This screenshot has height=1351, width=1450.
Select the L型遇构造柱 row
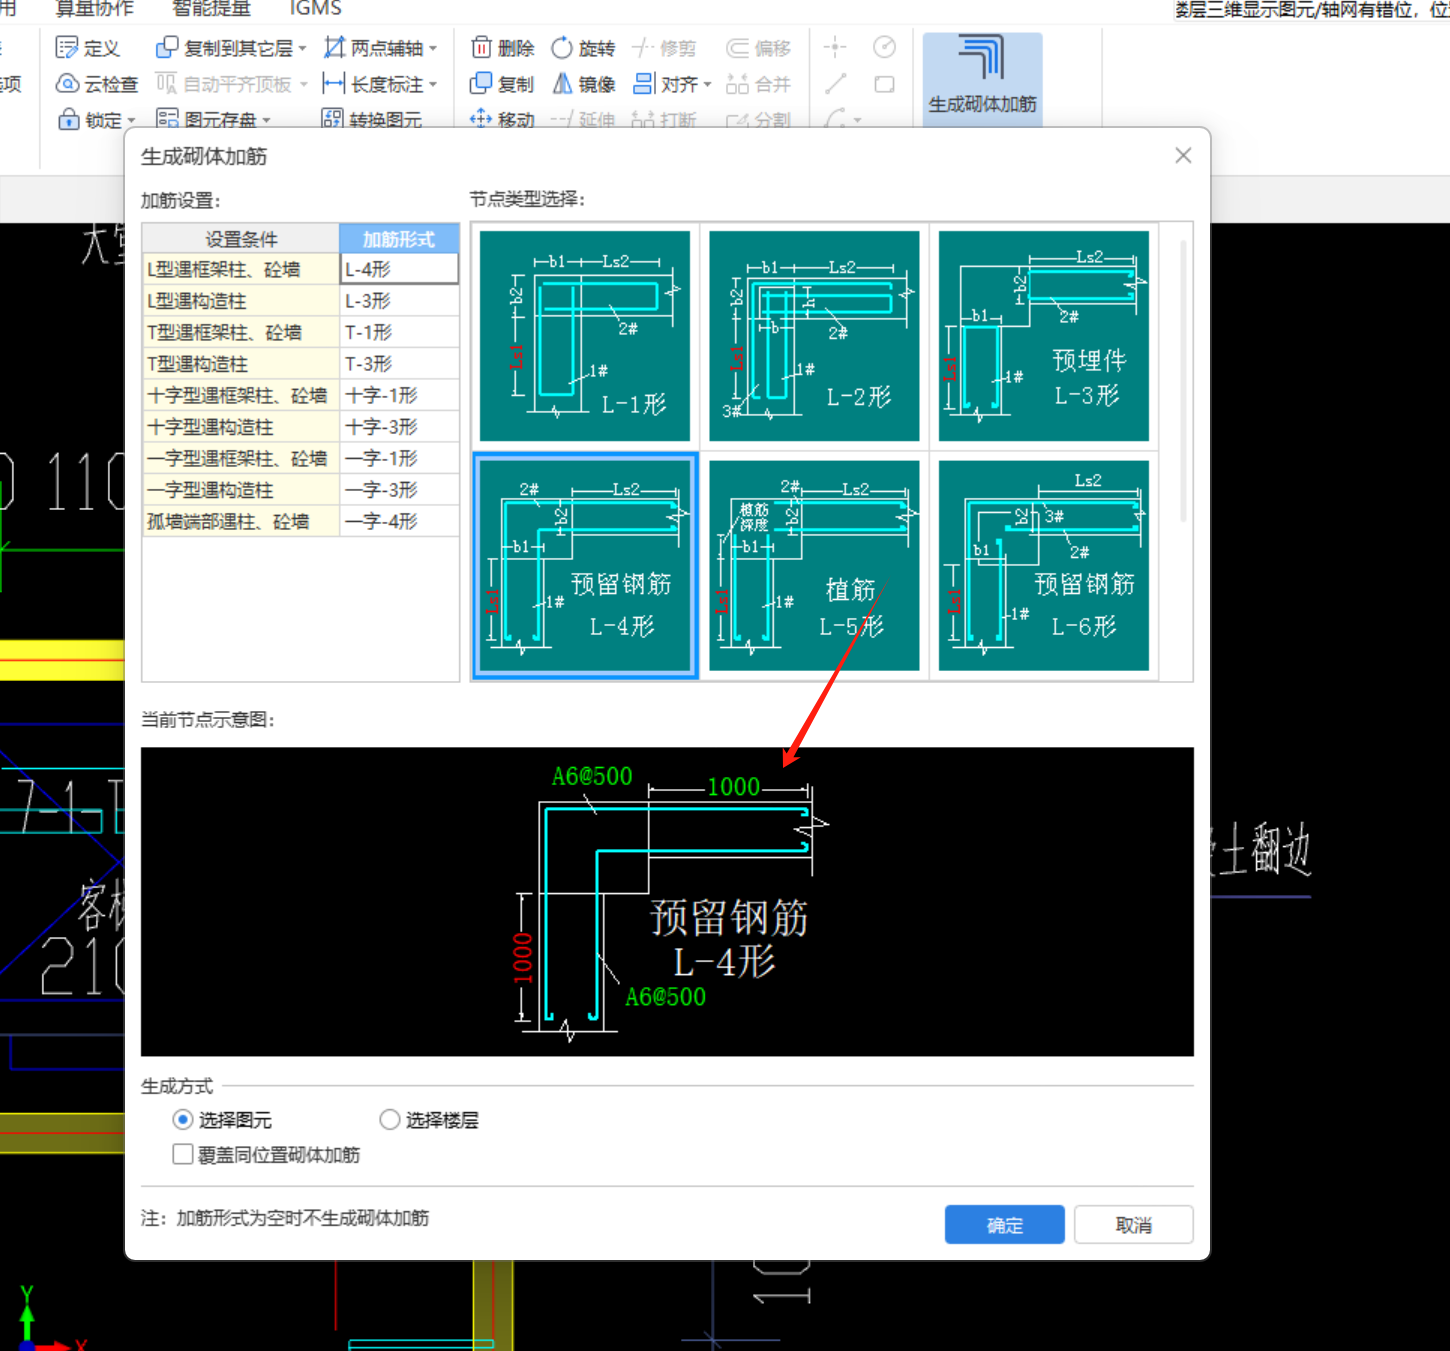300,301
